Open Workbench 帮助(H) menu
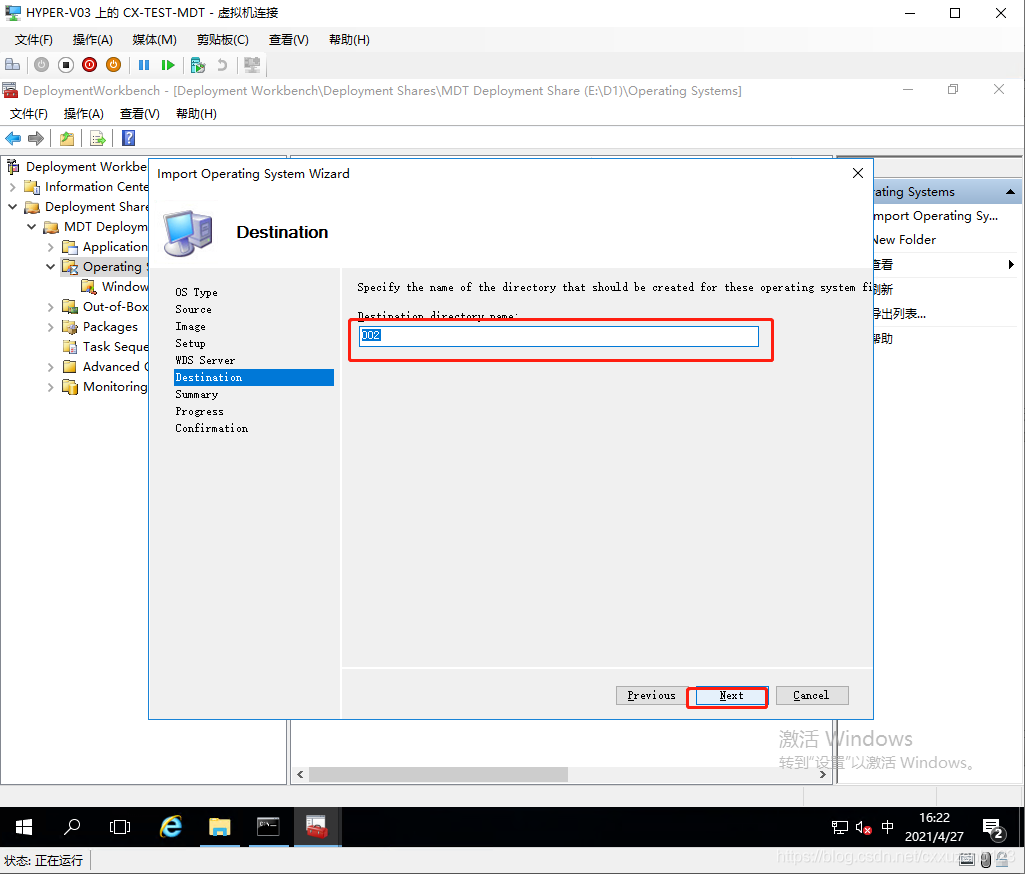 [x=196, y=114]
